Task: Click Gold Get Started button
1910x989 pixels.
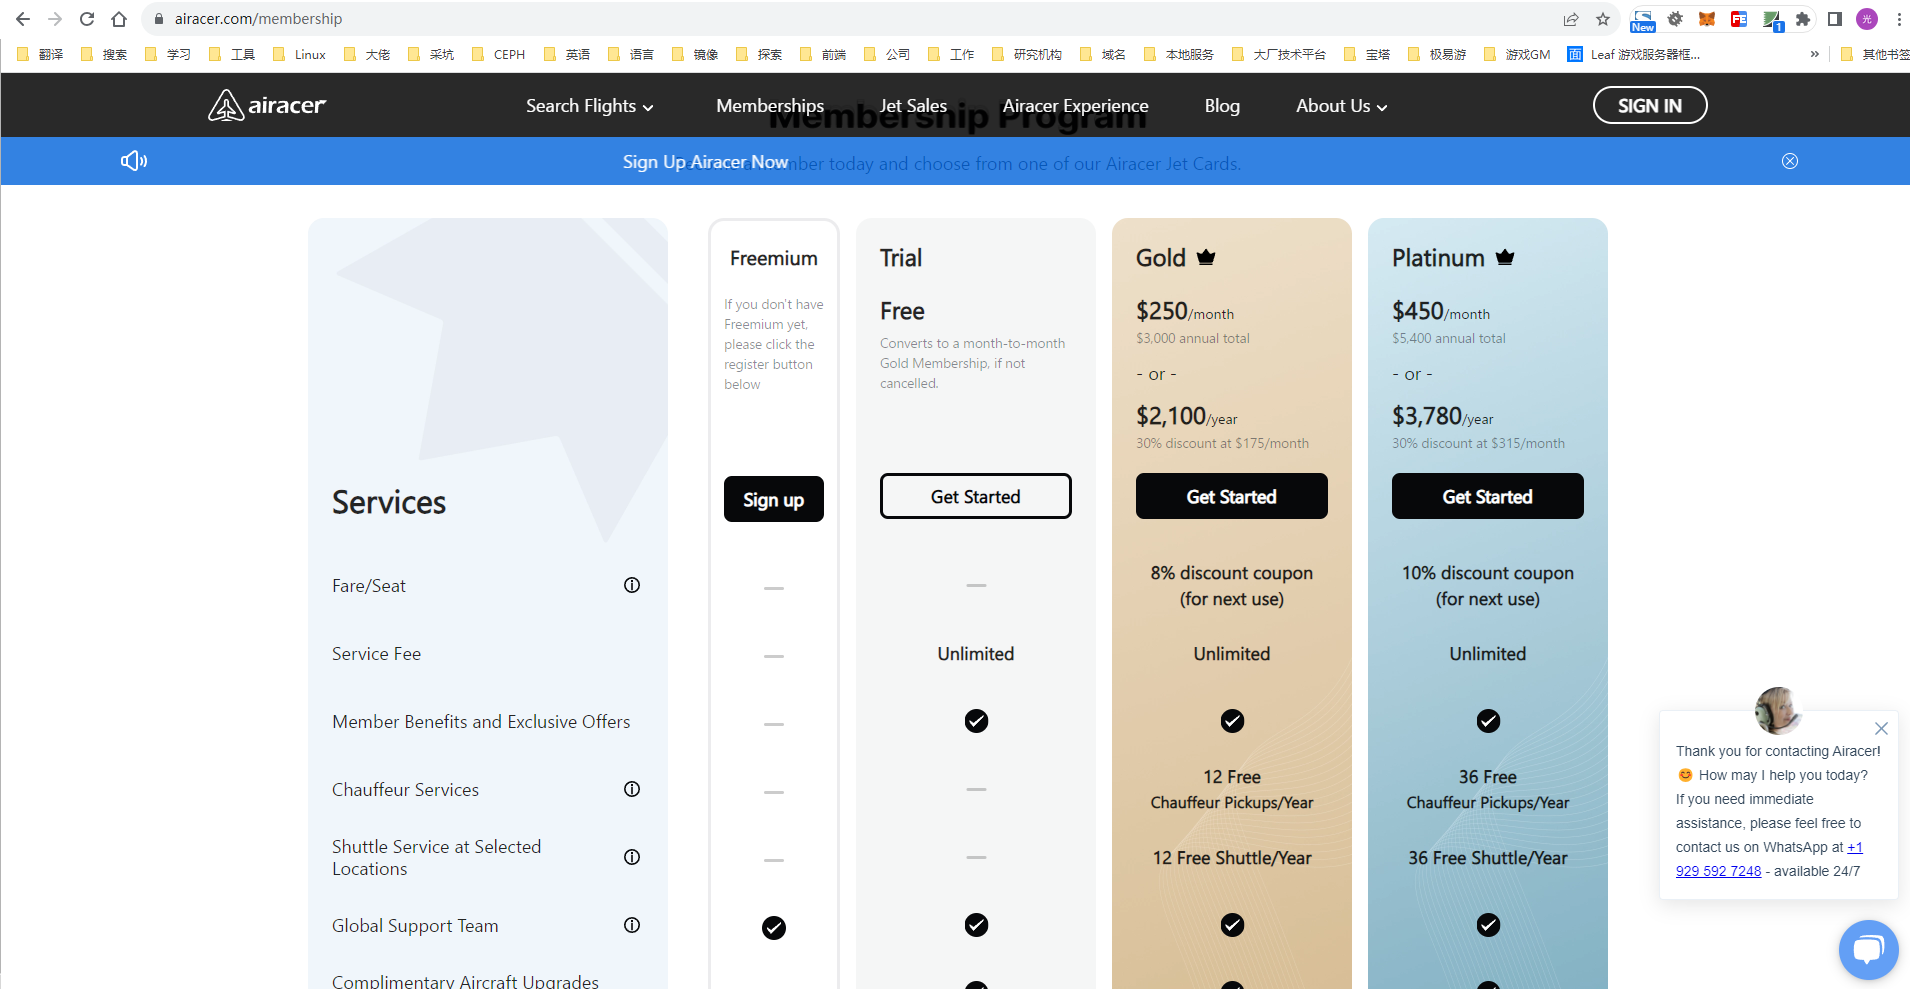Action: click(1232, 496)
